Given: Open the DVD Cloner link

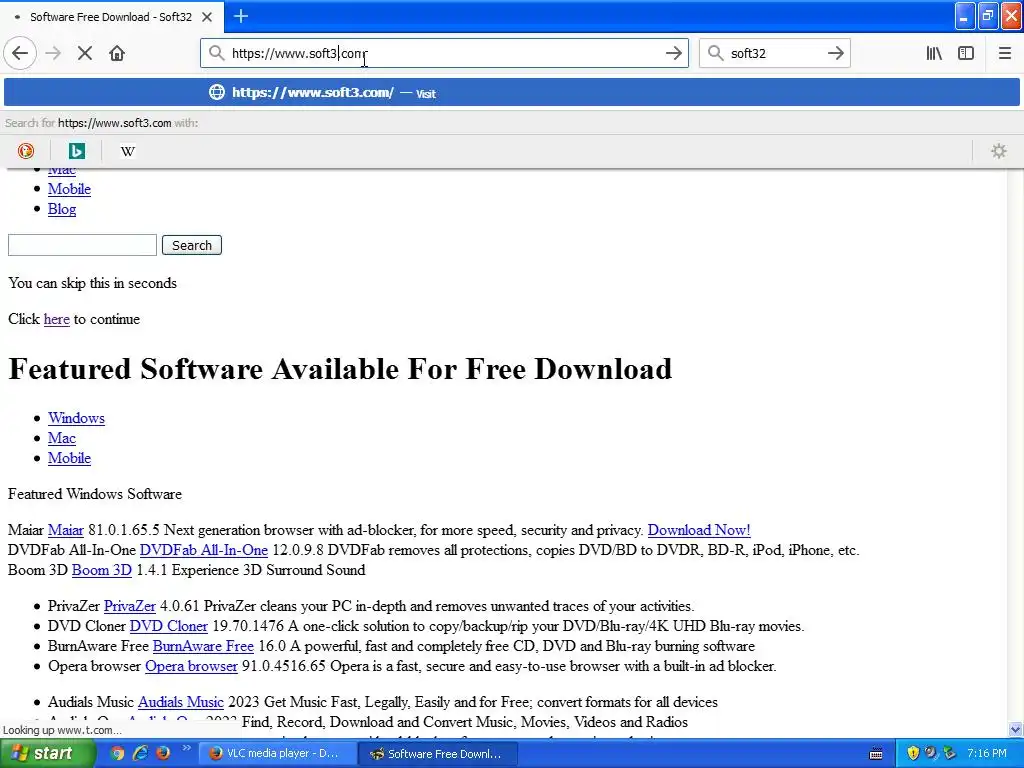Looking at the screenshot, I should [168, 626].
